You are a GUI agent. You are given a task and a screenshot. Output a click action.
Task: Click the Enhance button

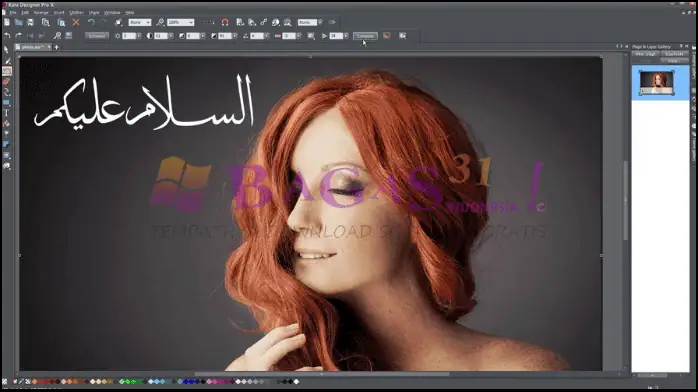pos(97,36)
